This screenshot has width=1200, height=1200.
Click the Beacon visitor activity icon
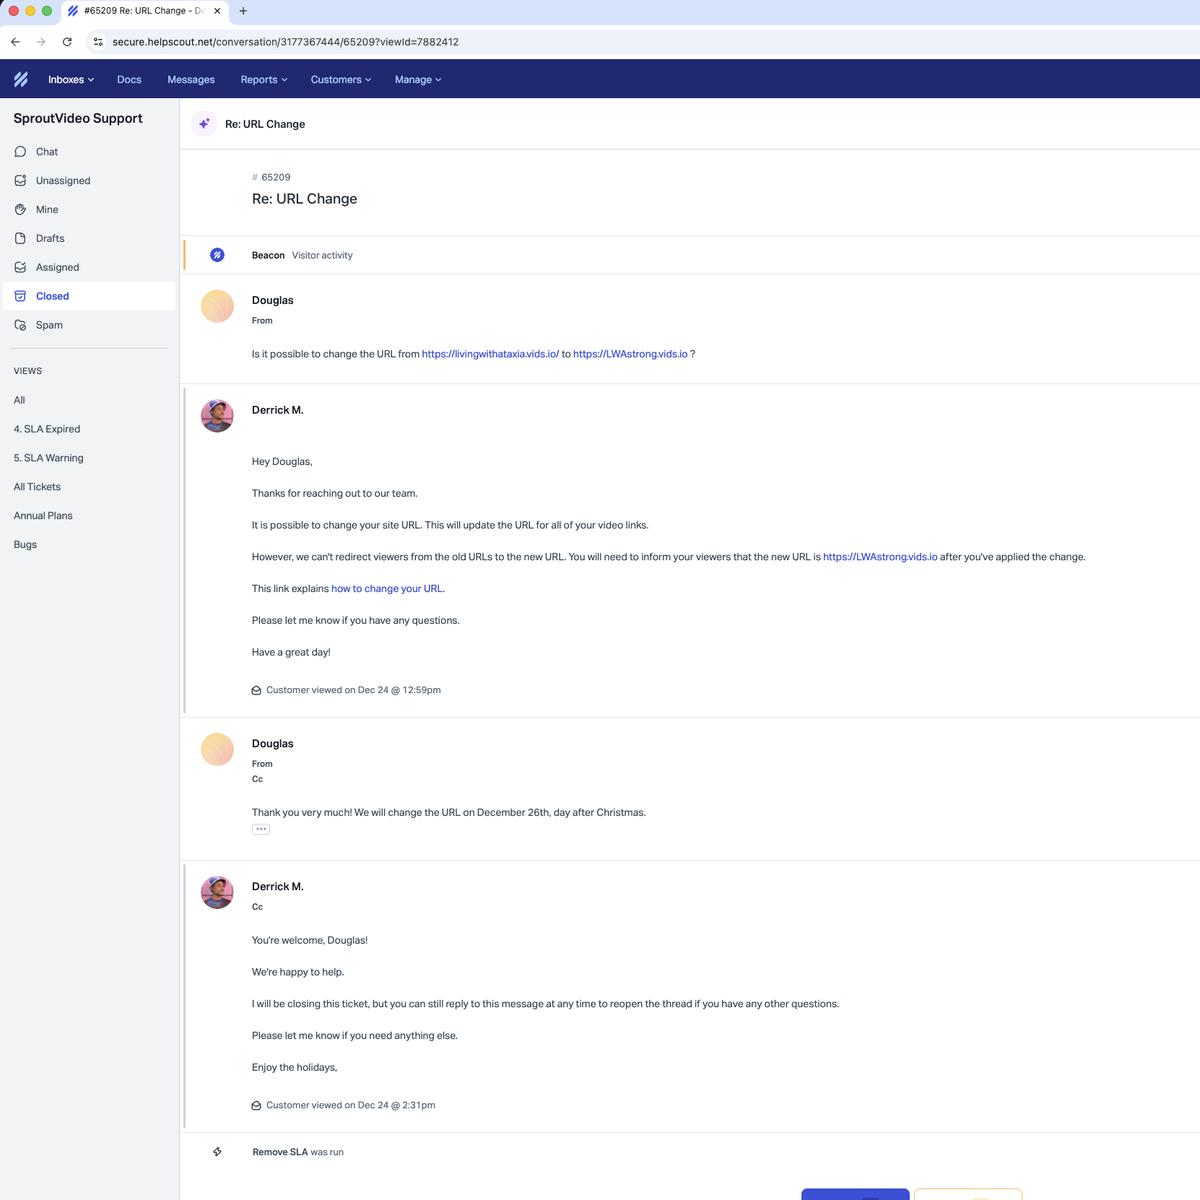click(x=217, y=255)
